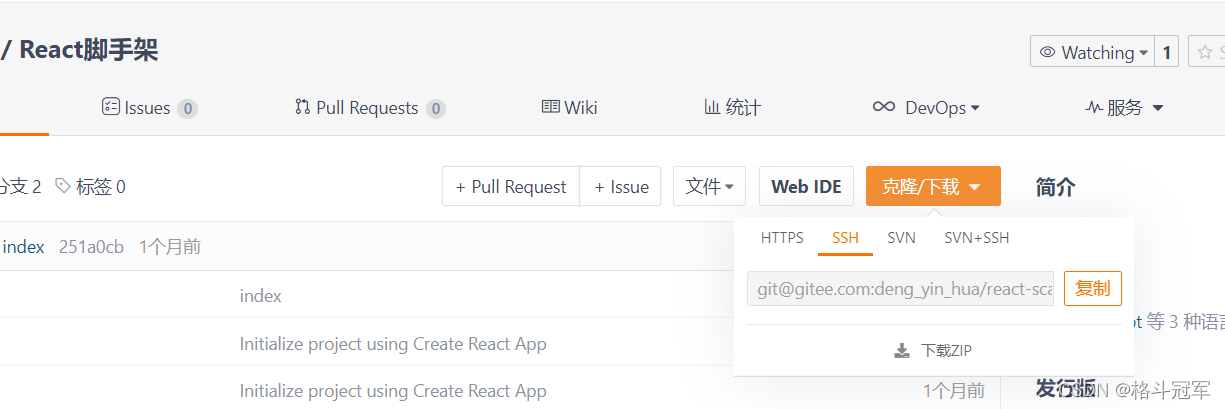The width and height of the screenshot is (1225, 409).
Task: Expand the DevOps dropdown menu
Action: click(x=926, y=107)
